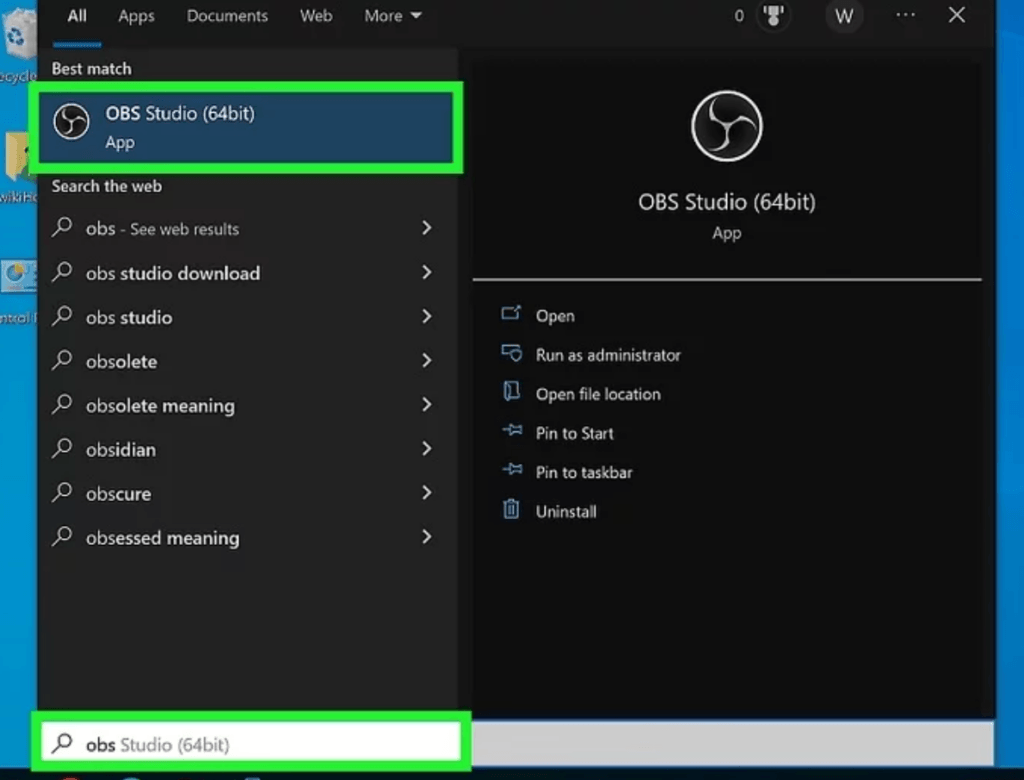Select the 'obs - See web results' suggestion
Viewport: 1024px width, 780px height.
(x=246, y=229)
